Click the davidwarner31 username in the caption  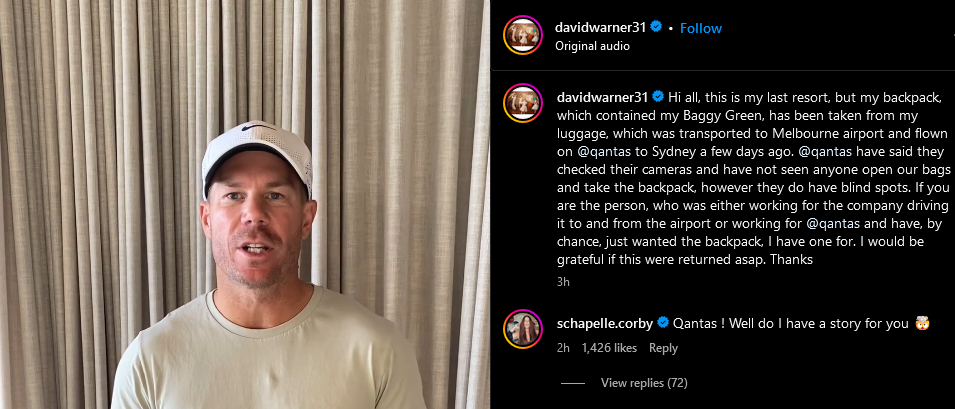(602, 97)
